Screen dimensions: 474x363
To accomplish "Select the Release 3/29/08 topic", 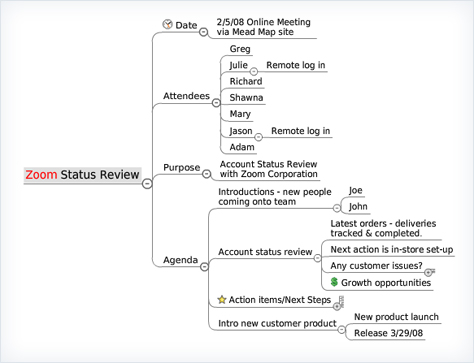I will coord(388,333).
